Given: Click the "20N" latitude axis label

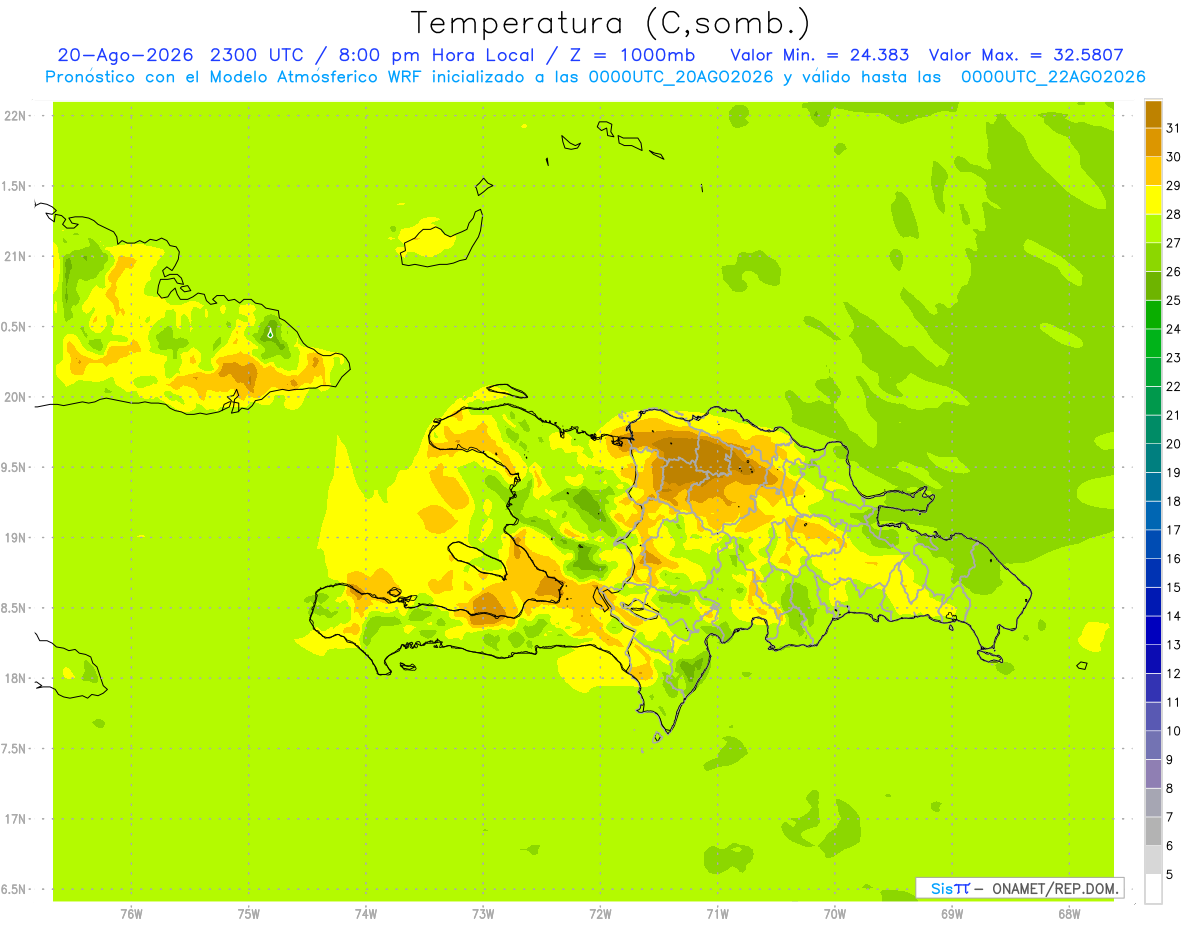Looking at the screenshot, I should (15, 397).
